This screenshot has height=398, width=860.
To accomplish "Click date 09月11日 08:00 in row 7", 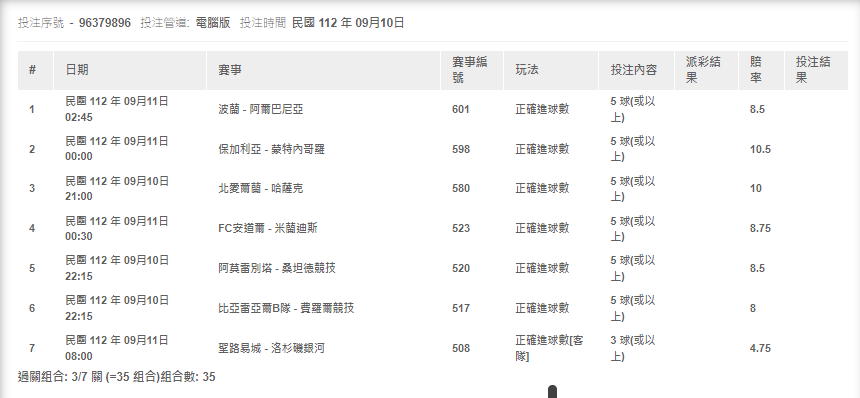I will coord(117,348).
